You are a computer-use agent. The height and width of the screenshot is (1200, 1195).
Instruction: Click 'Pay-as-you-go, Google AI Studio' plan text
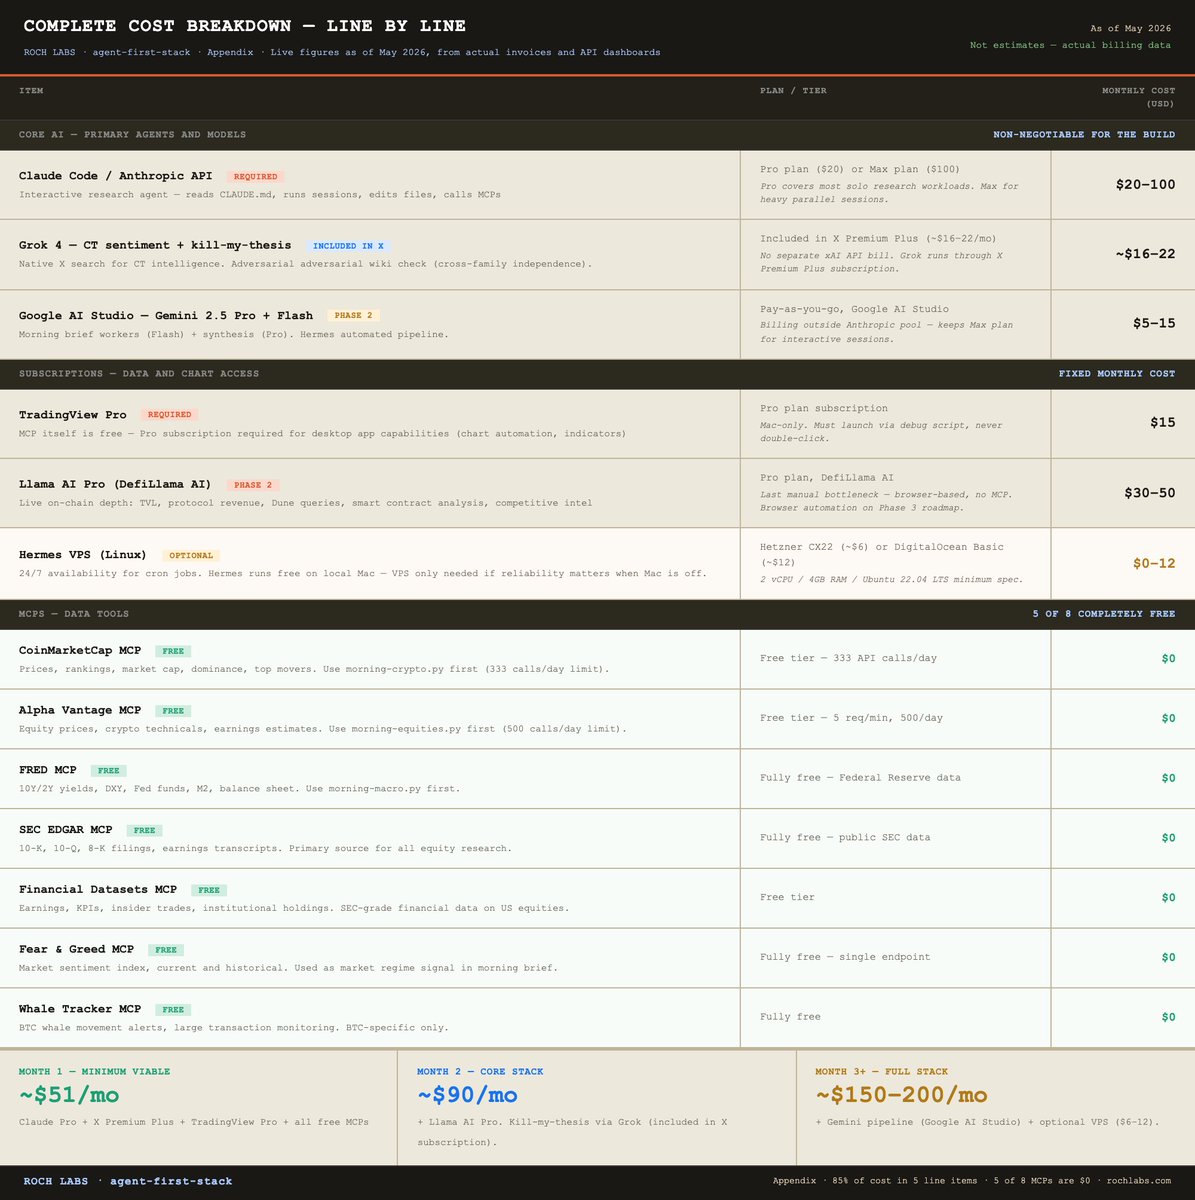pos(854,309)
